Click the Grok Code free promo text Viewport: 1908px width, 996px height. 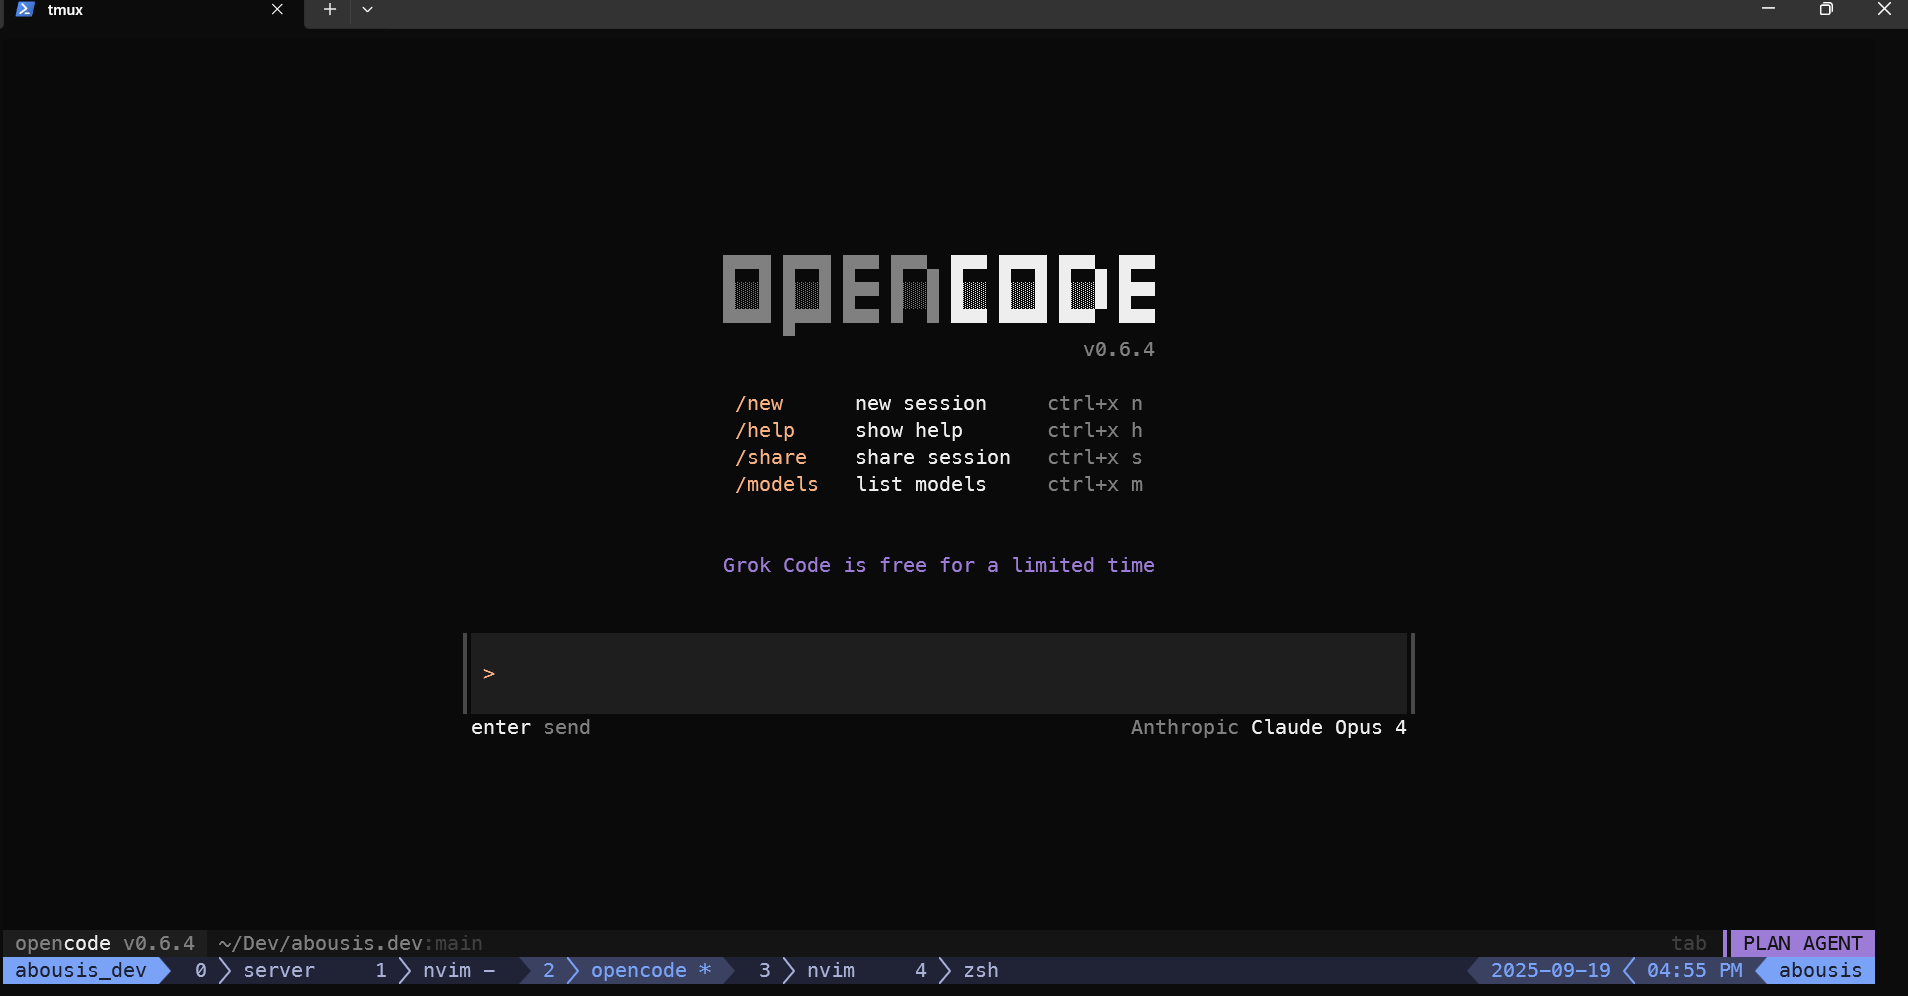coord(938,566)
